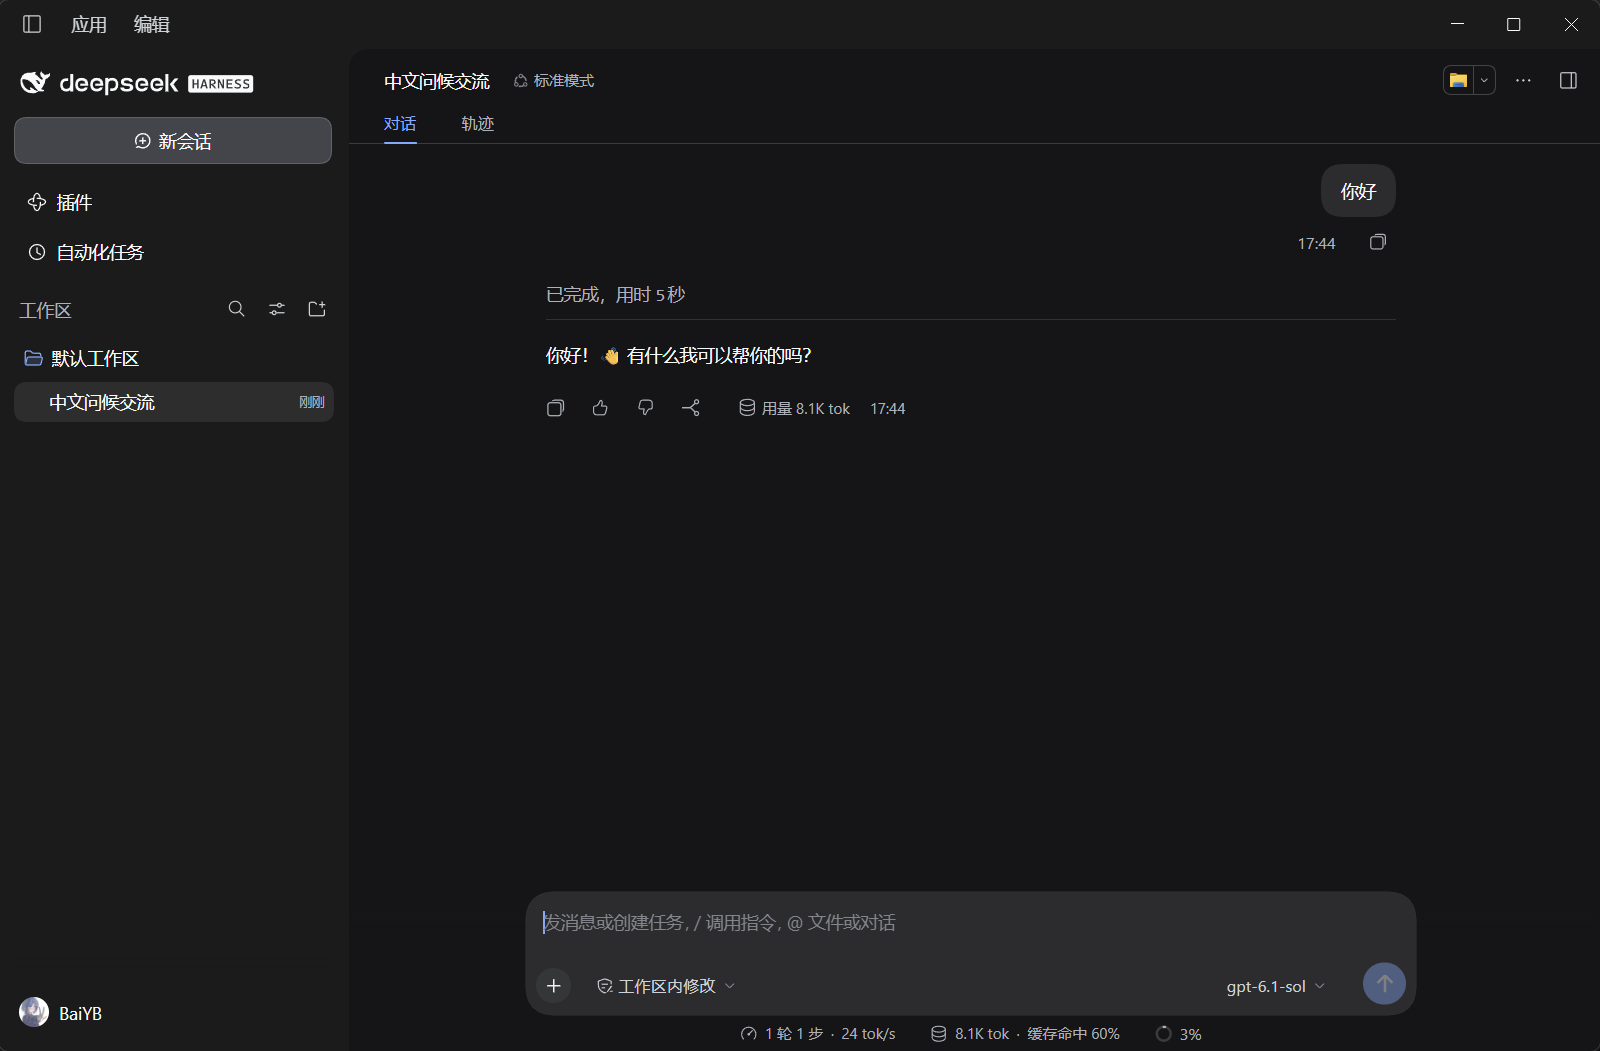1600x1051 pixels.
Task: Toggle the left sidebar panel icon
Action: pyautogui.click(x=32, y=24)
